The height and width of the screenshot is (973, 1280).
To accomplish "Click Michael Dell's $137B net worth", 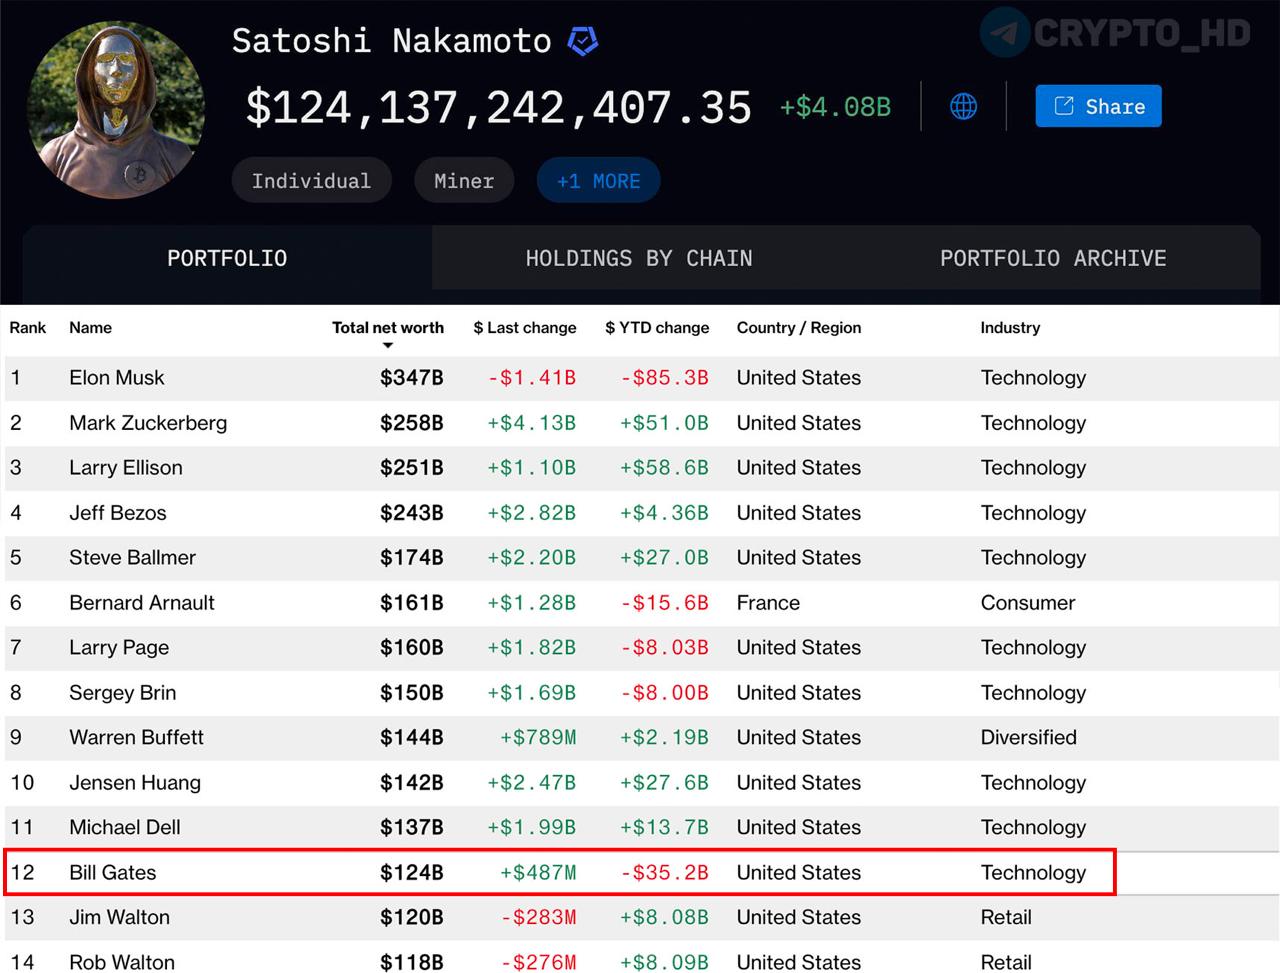I will 412,828.
